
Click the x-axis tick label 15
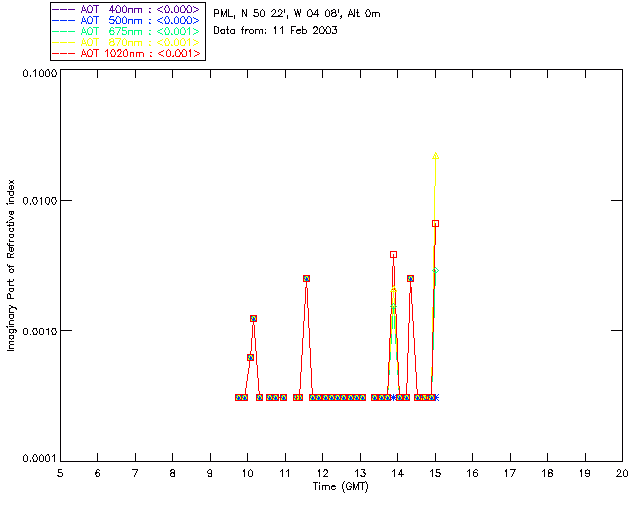coord(435,473)
